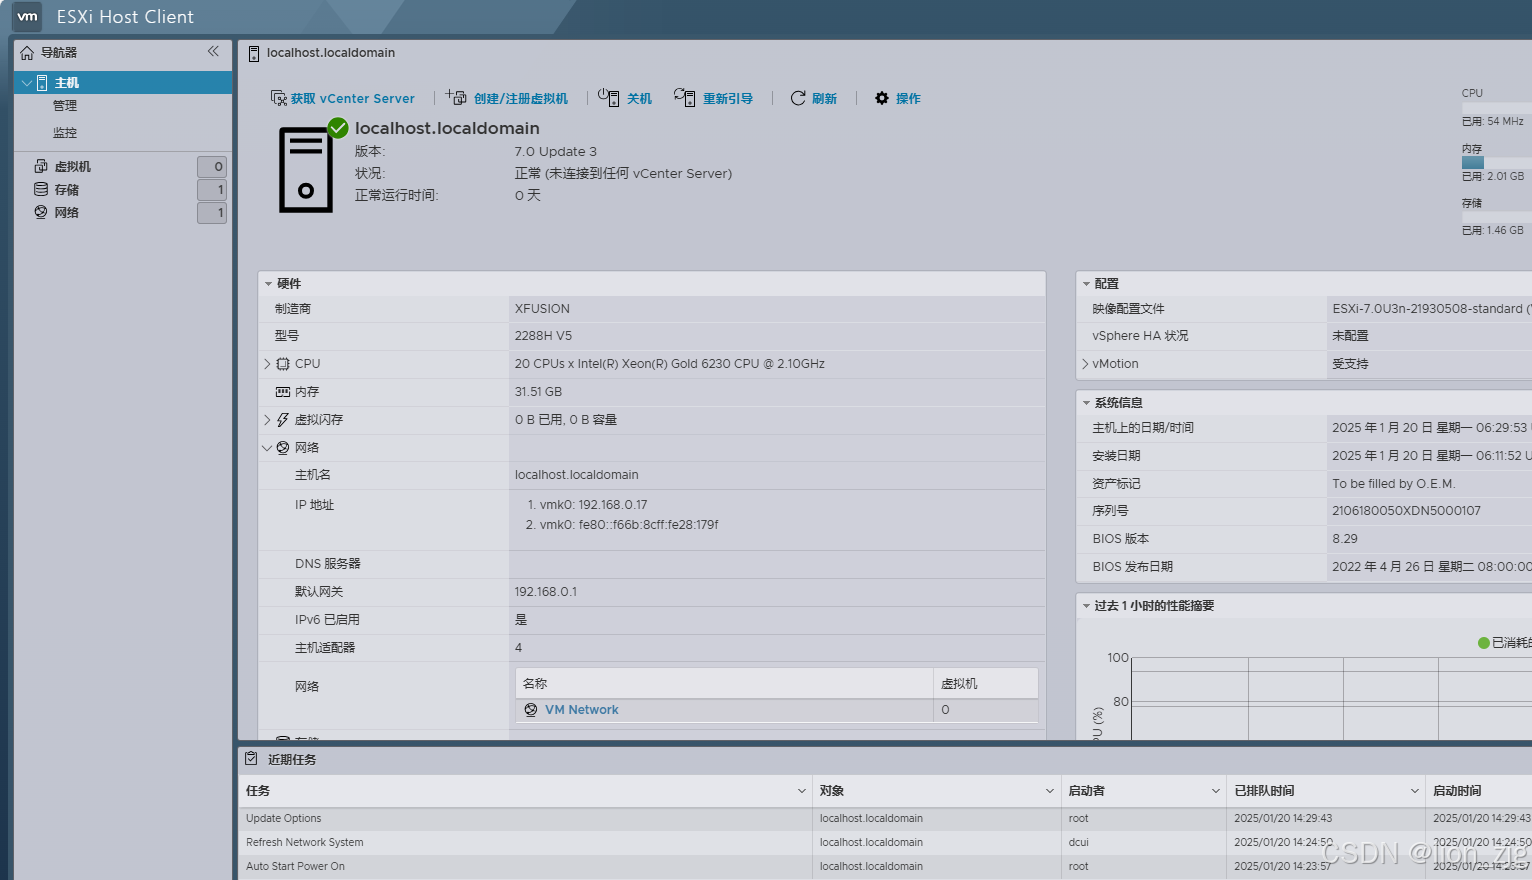Click the memory icon in hardware list

coord(283,392)
